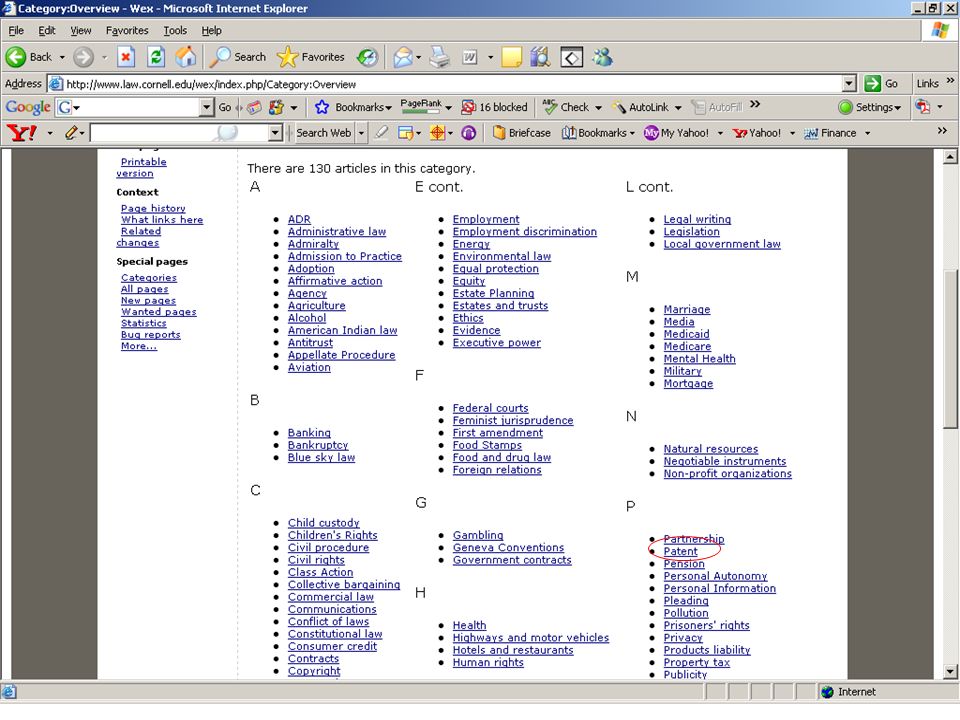Click the Forward navigation arrow icon
This screenshot has width=960, height=720.
(83, 57)
